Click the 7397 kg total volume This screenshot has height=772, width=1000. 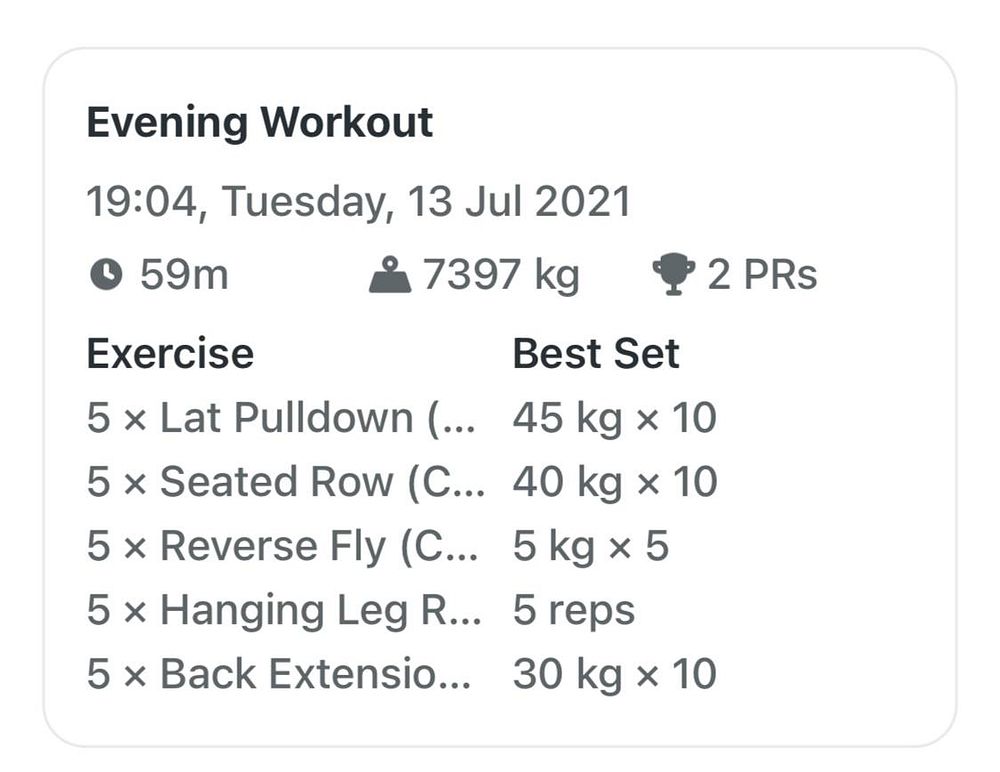pyautogui.click(x=501, y=276)
